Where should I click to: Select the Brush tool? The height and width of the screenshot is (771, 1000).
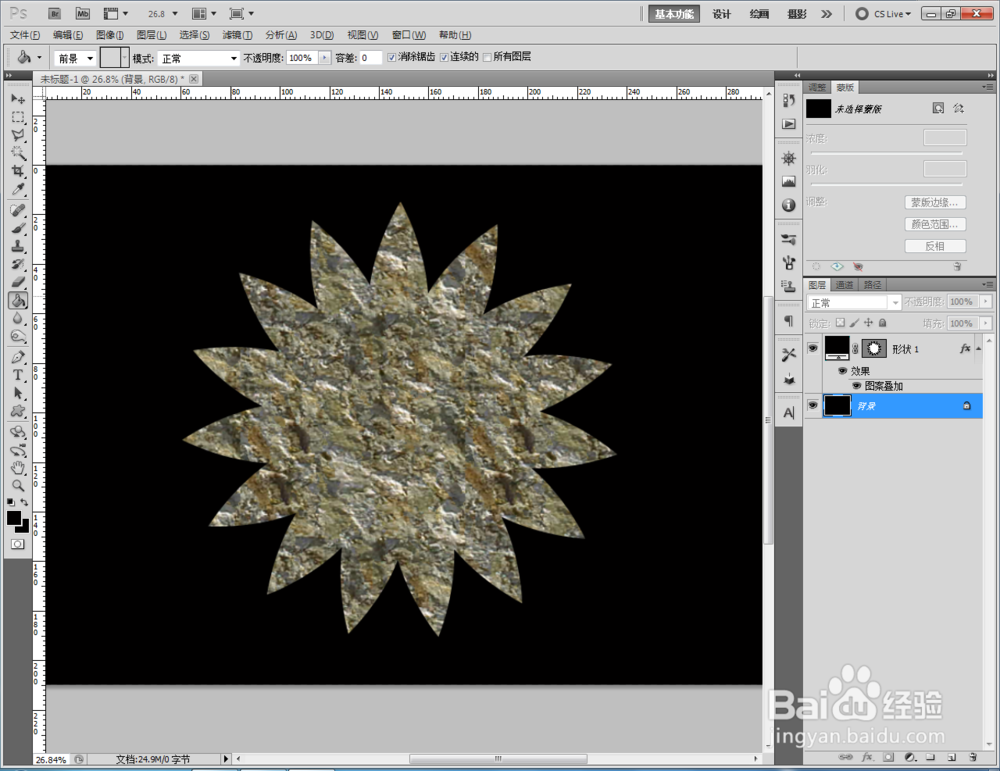18,228
